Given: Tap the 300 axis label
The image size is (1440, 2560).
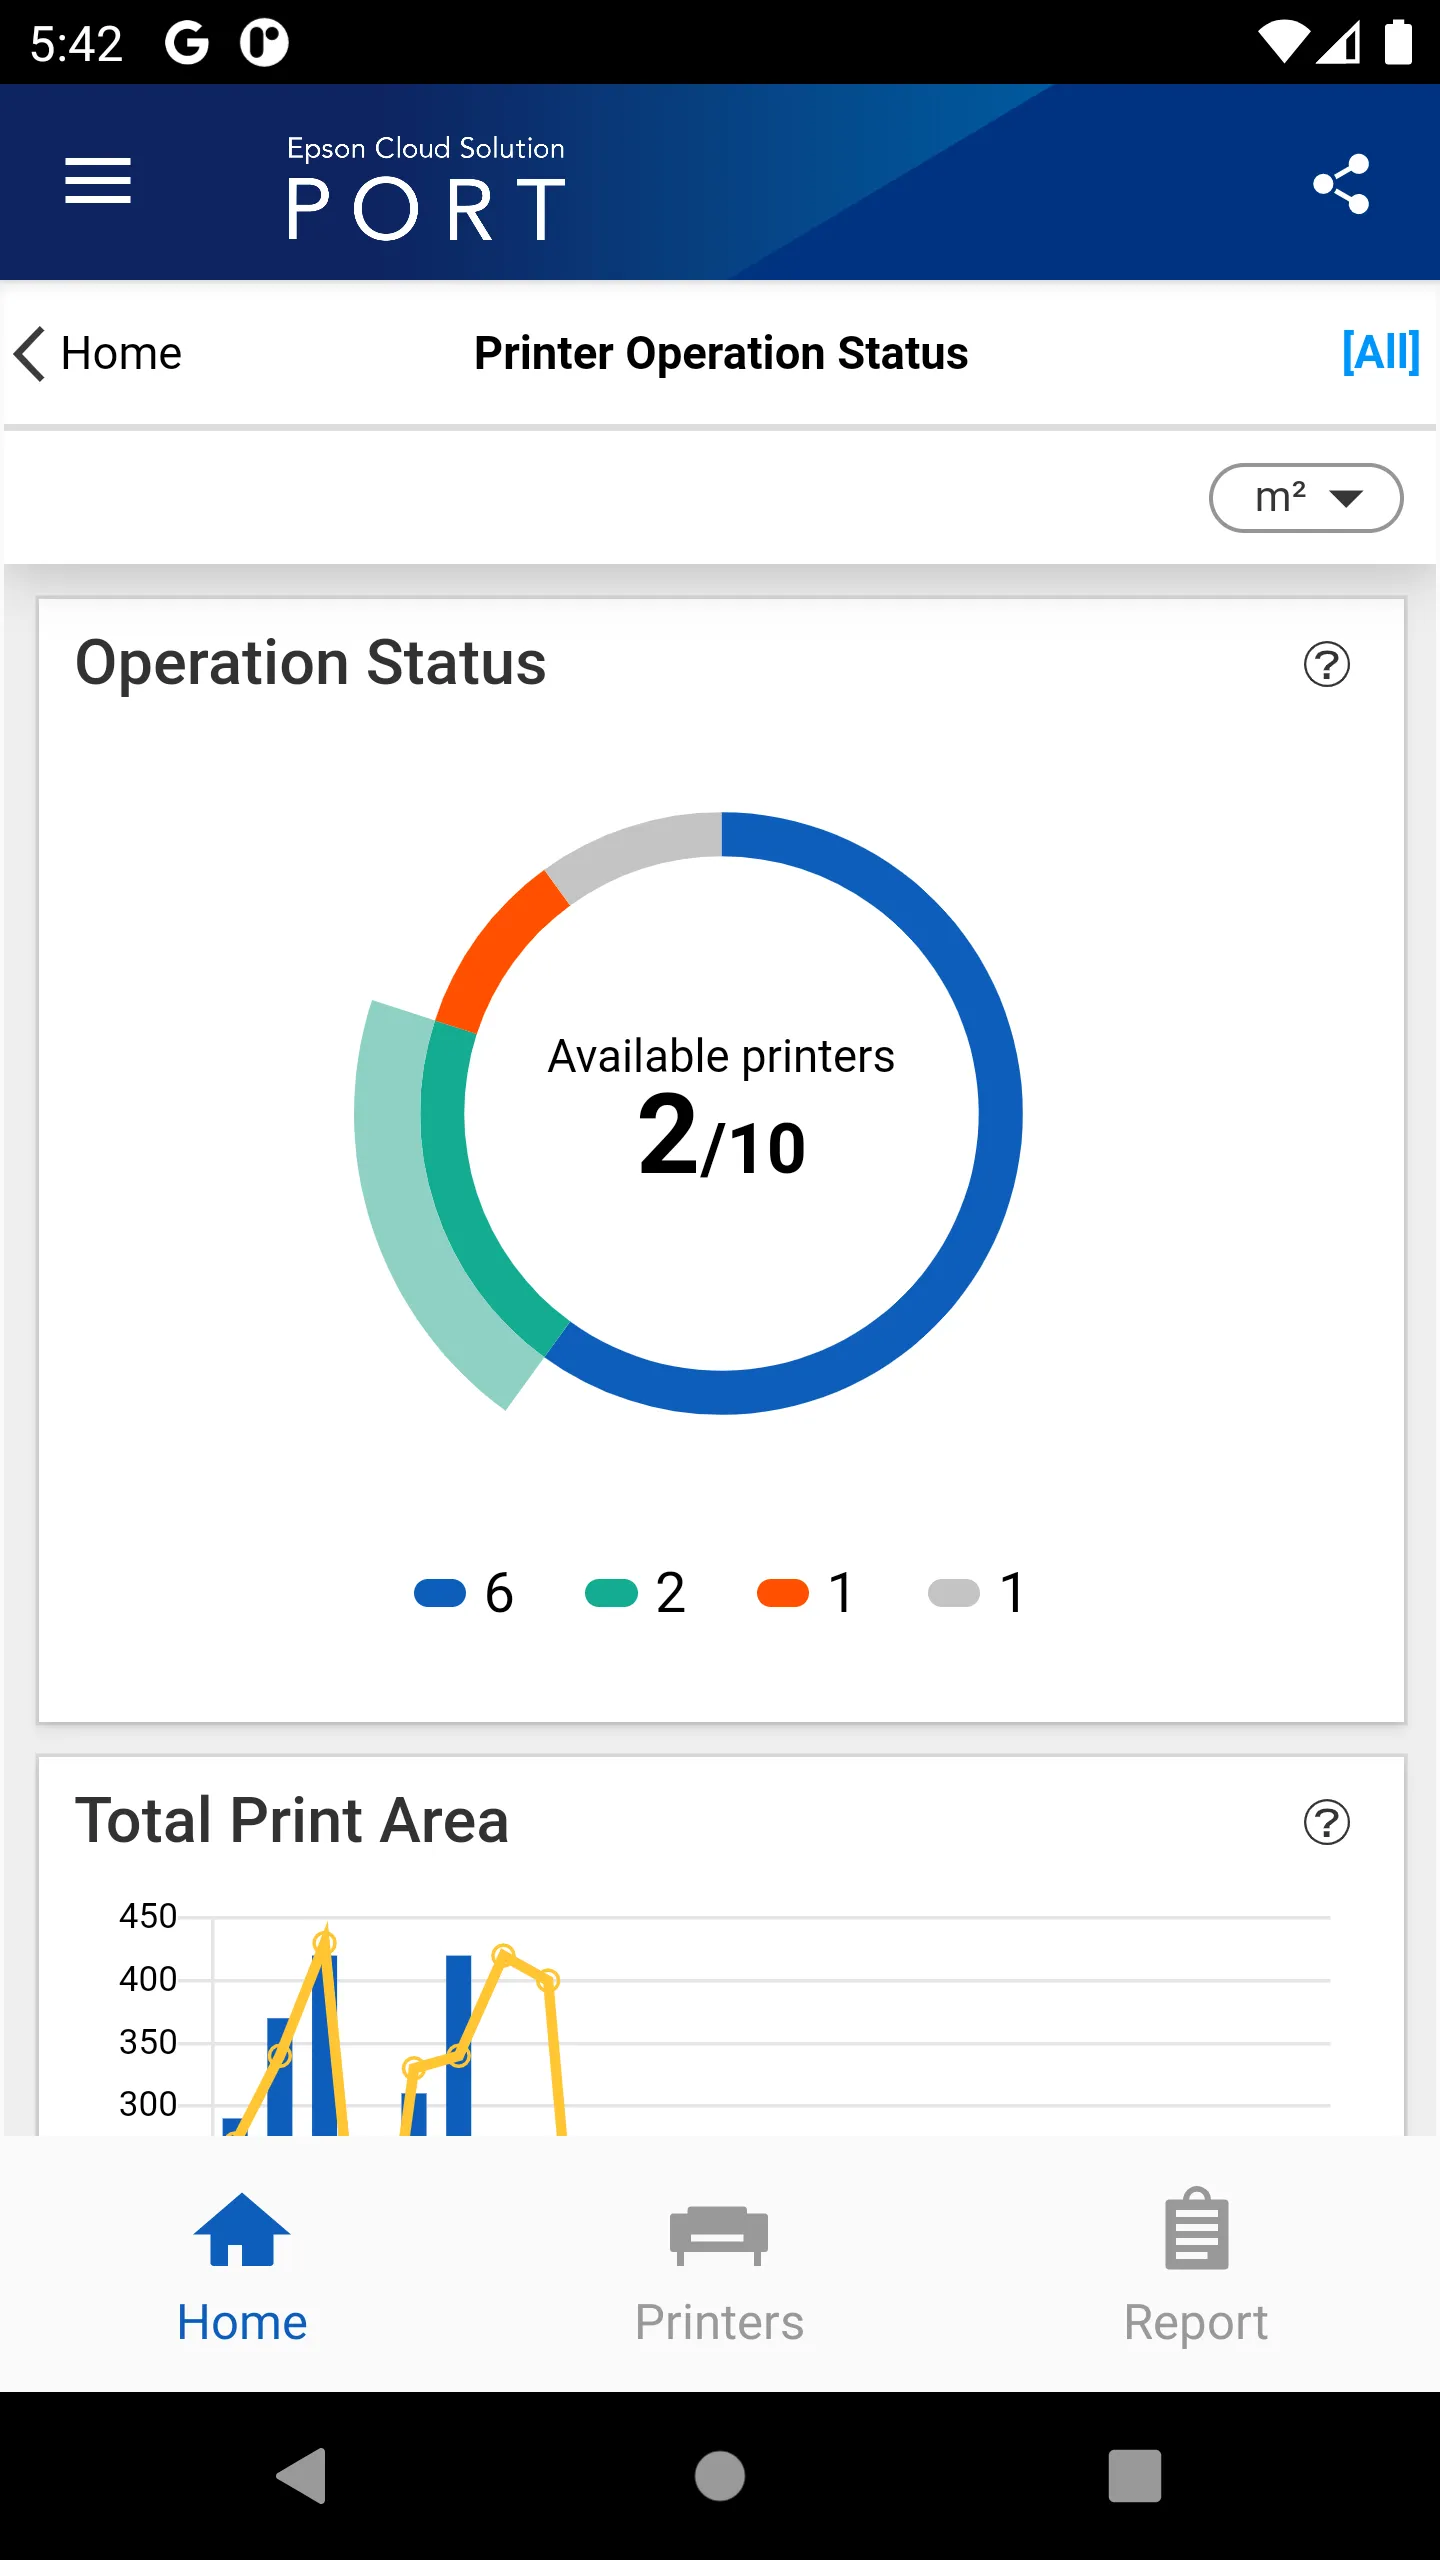Looking at the screenshot, I should click(x=148, y=2104).
